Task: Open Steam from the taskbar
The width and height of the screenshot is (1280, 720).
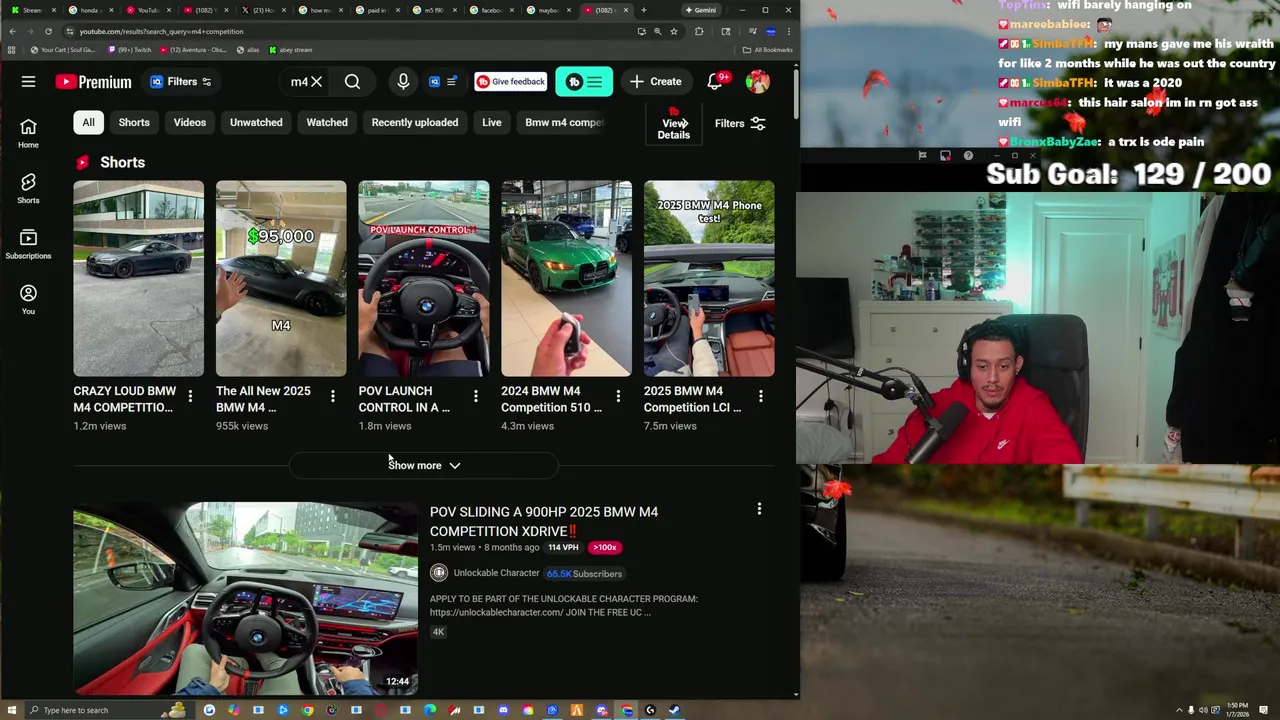Action: click(674, 710)
